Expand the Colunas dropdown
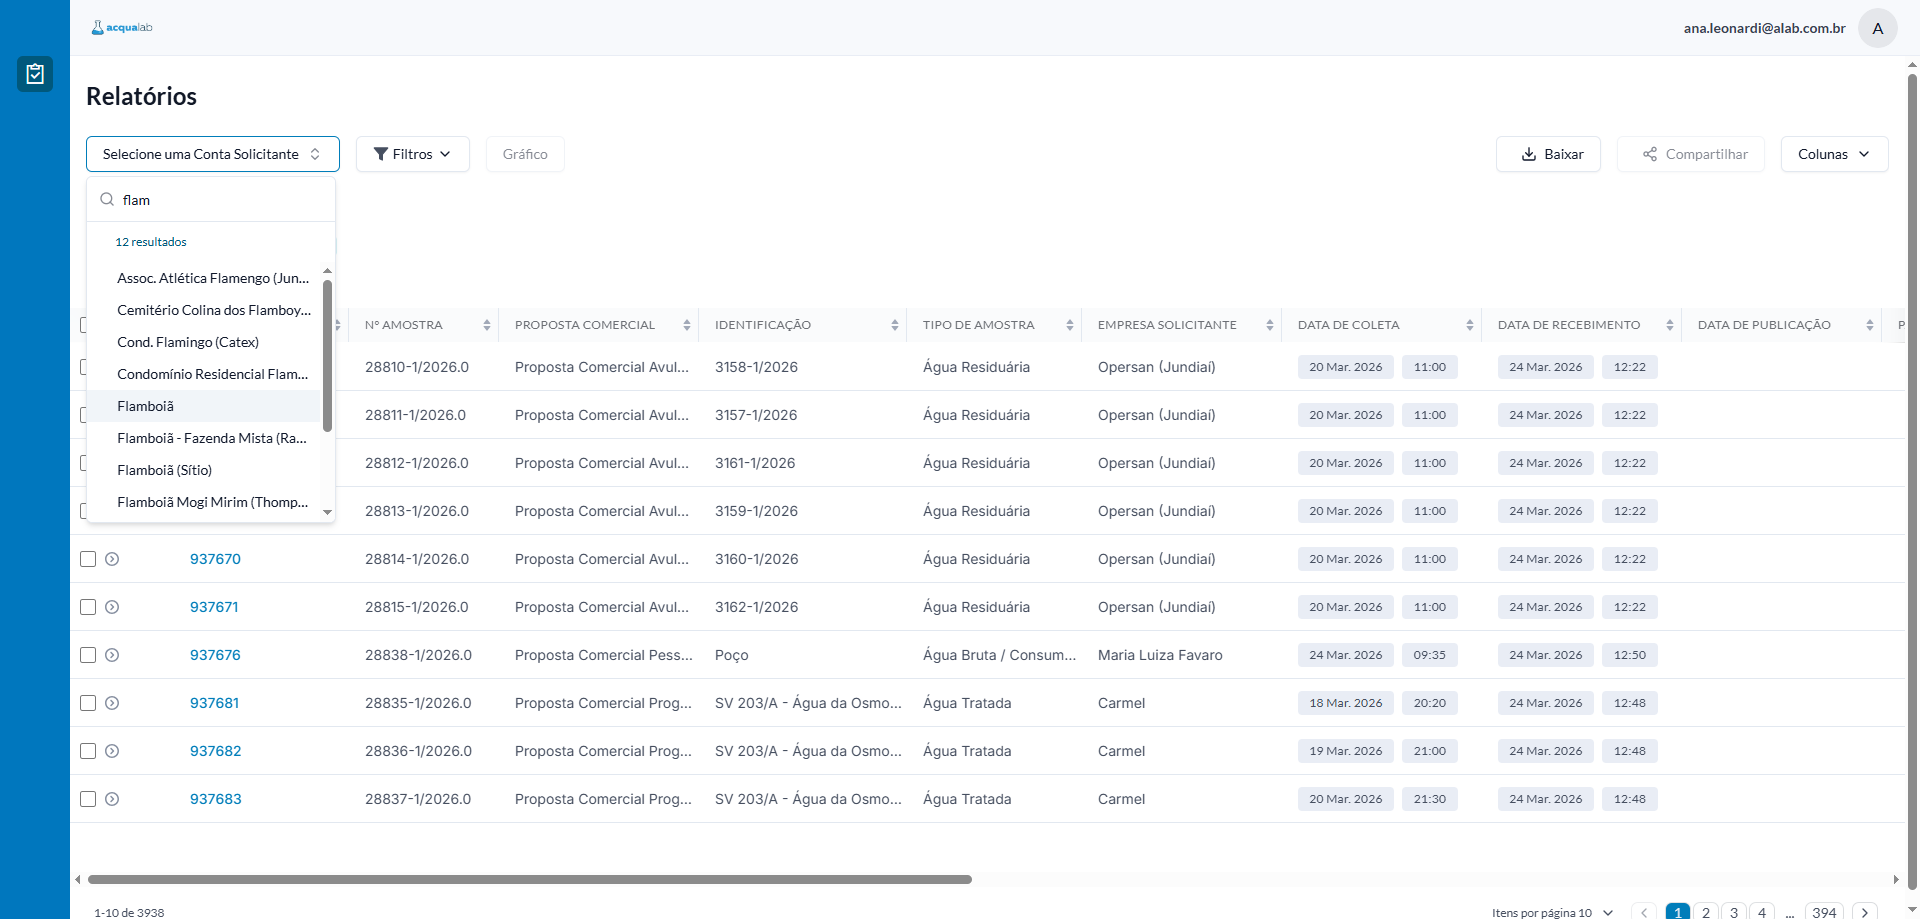Screen dimensions: 1920x919 coord(1833,154)
